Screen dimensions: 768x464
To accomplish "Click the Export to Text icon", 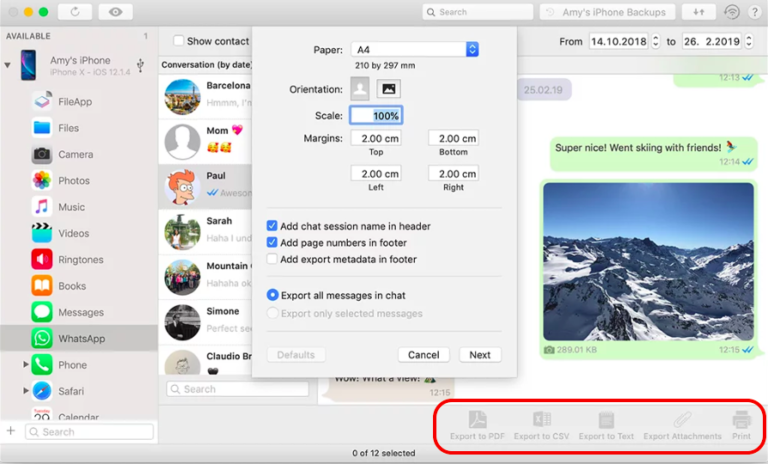I will 606,420.
